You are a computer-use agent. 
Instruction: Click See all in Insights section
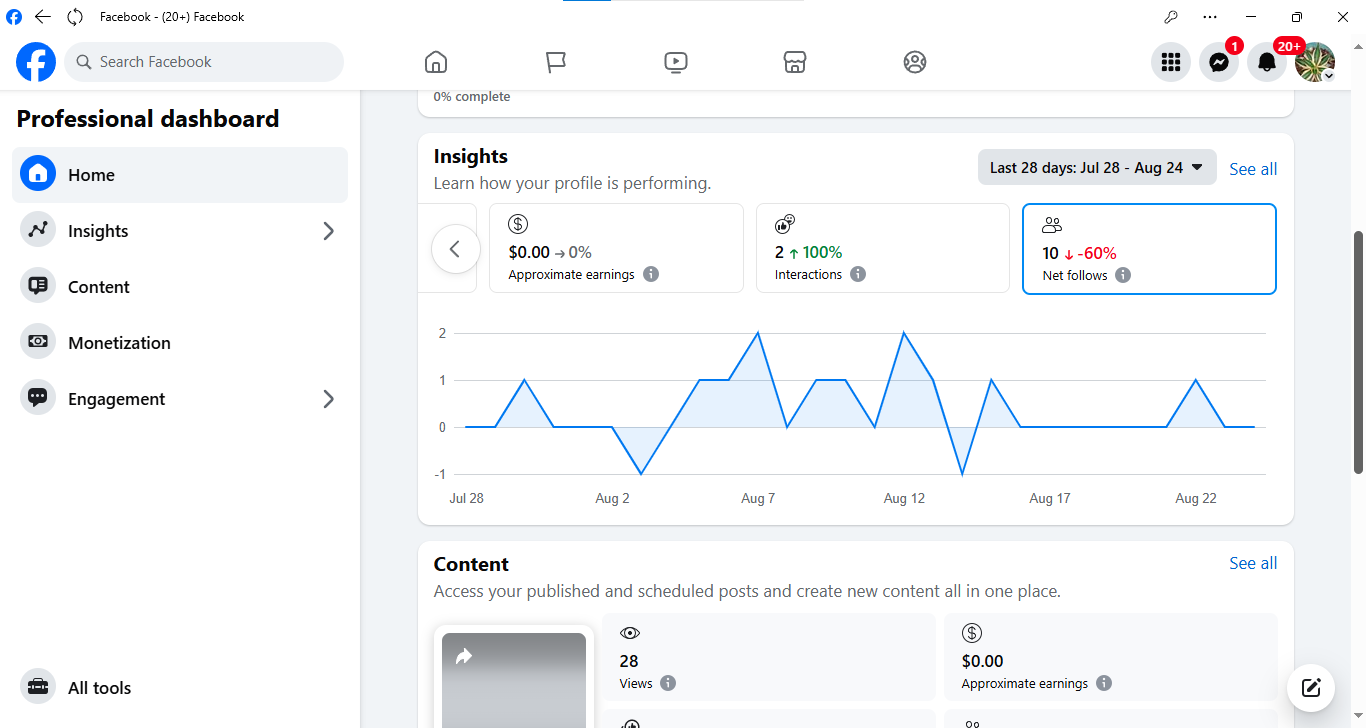coord(1253,169)
